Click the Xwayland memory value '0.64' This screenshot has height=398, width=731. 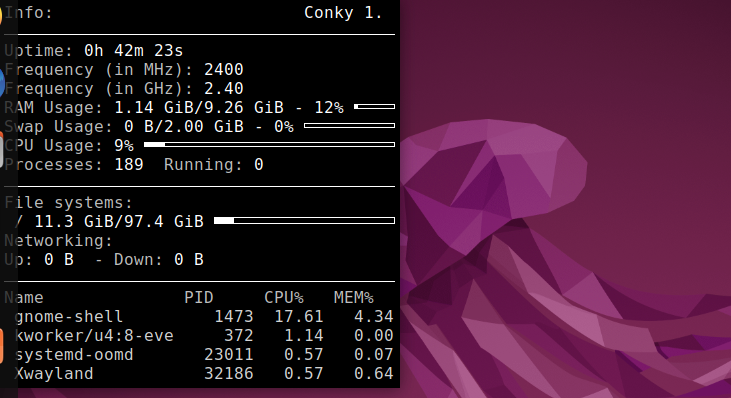[373, 374]
